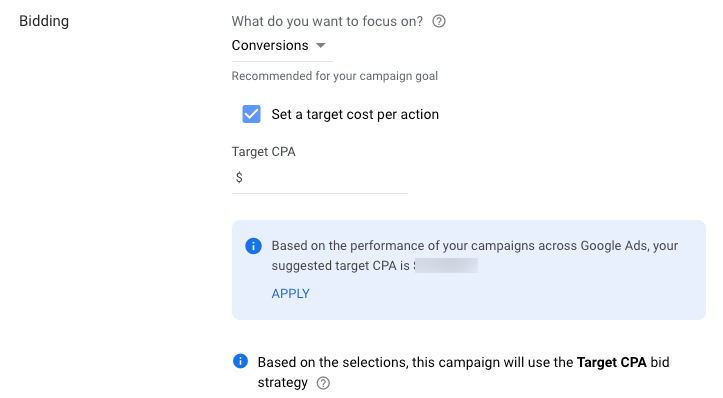This screenshot has width=723, height=398.
Task: Select the Bidding section heading
Action: tap(44, 21)
